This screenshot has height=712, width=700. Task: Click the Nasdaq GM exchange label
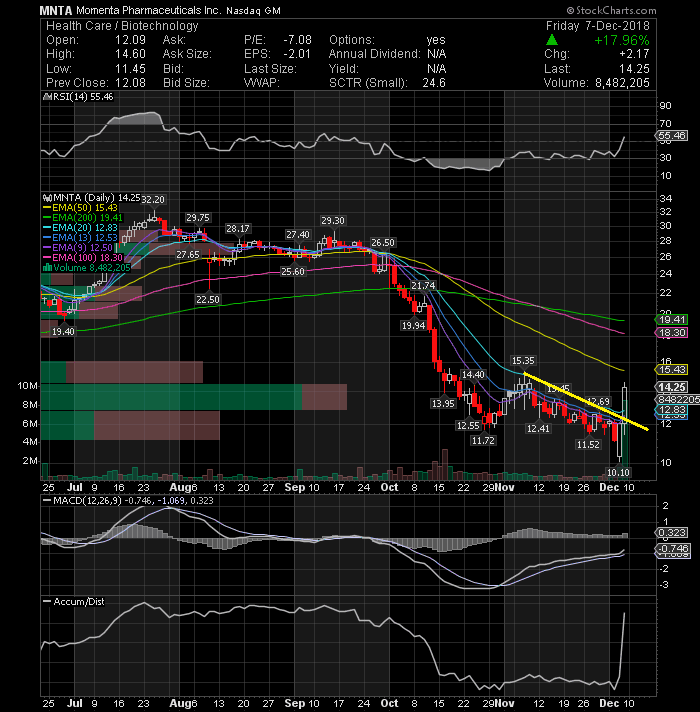(x=253, y=10)
